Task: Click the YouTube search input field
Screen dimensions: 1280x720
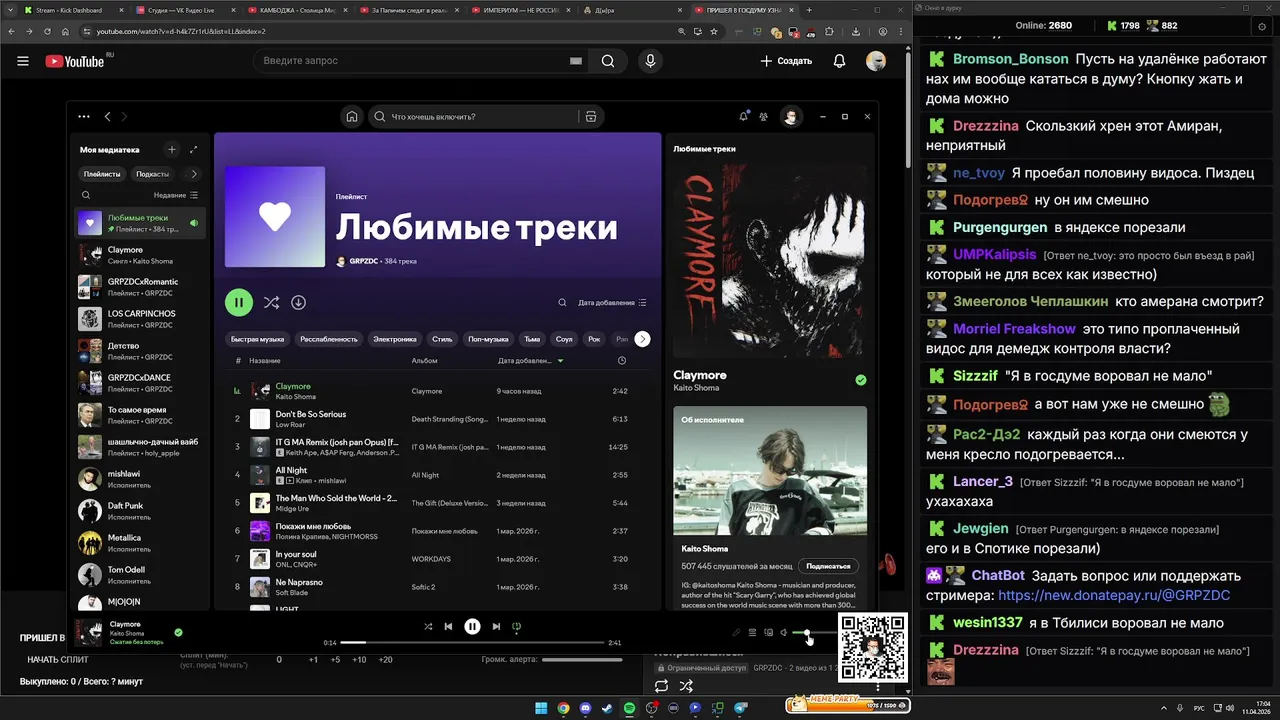Action: (x=420, y=61)
